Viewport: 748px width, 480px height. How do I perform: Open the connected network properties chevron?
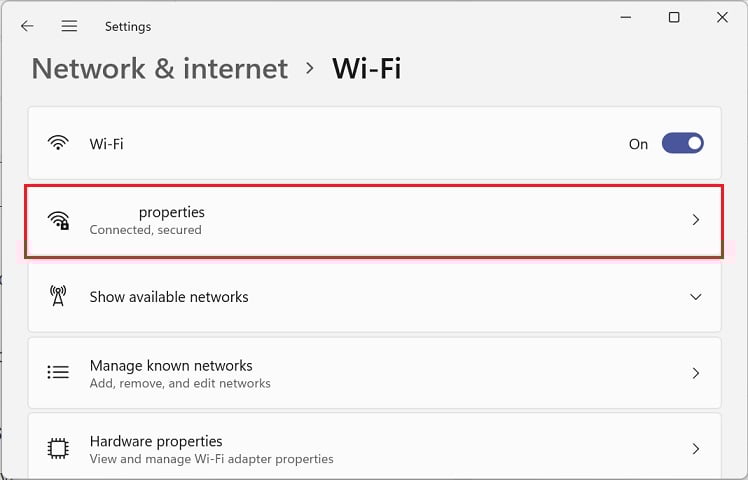pyautogui.click(x=696, y=219)
